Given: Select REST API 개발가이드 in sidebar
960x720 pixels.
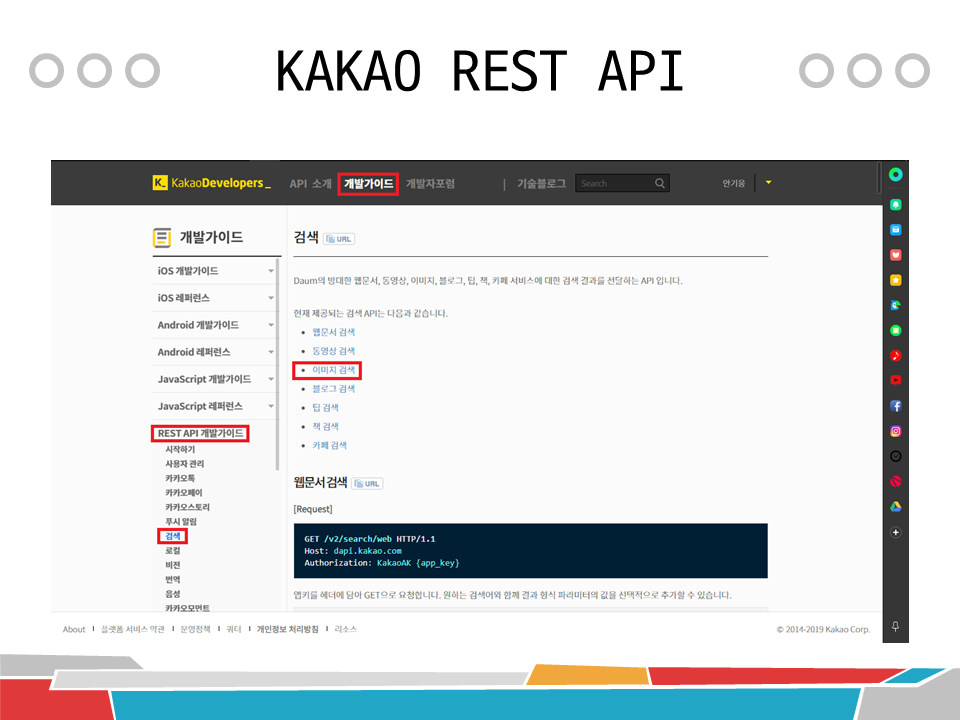Looking at the screenshot, I should pyautogui.click(x=200, y=433).
